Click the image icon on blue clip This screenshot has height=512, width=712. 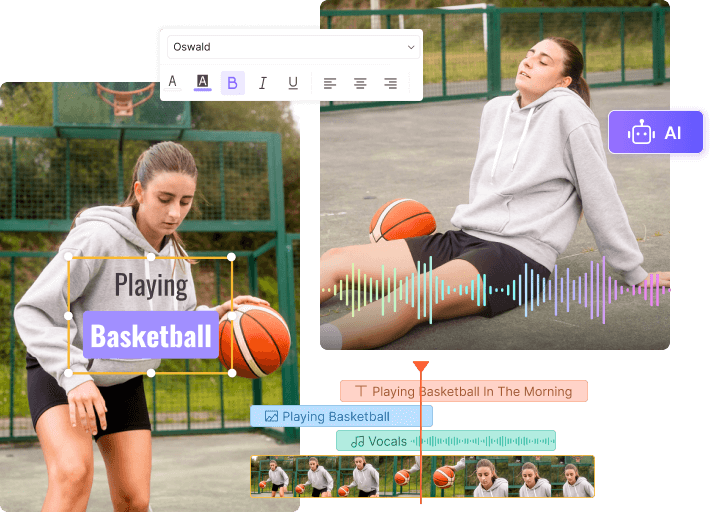(x=271, y=416)
